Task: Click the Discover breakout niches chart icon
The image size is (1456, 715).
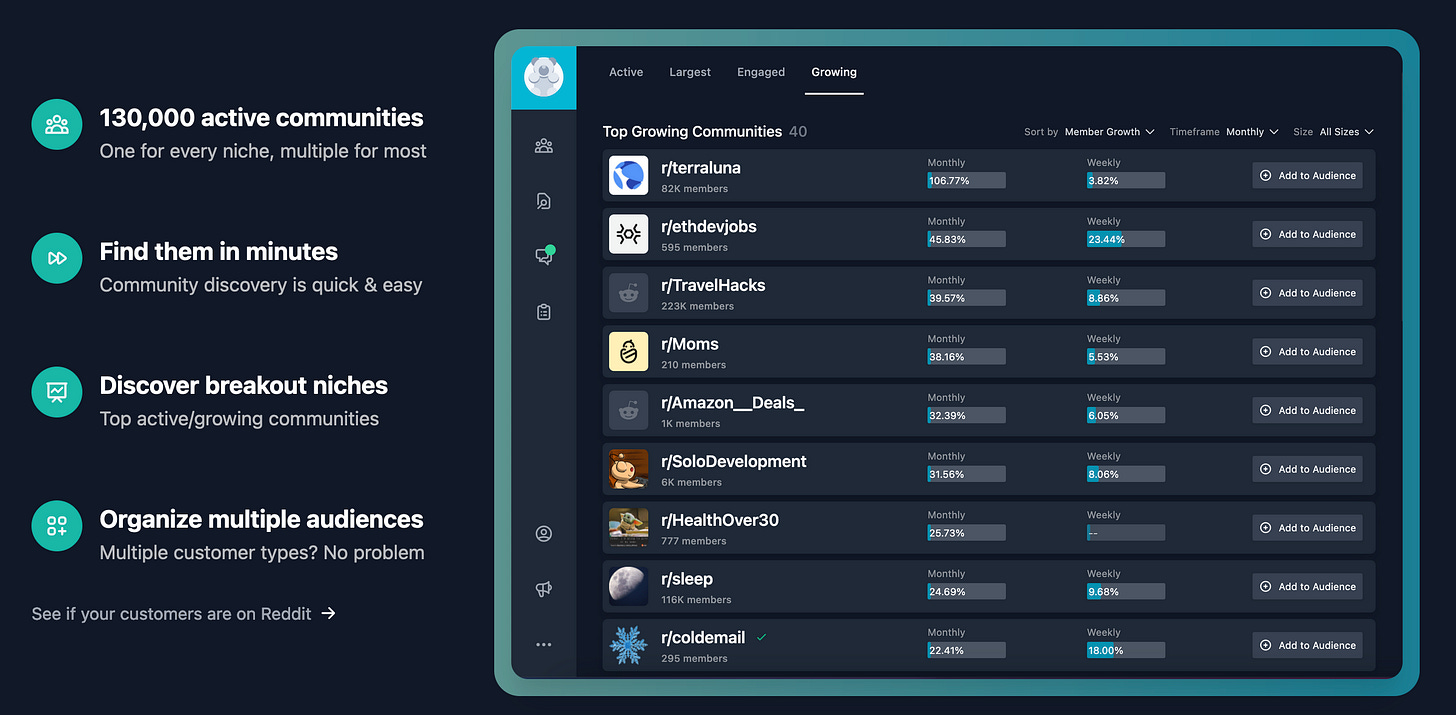Action: 57,392
